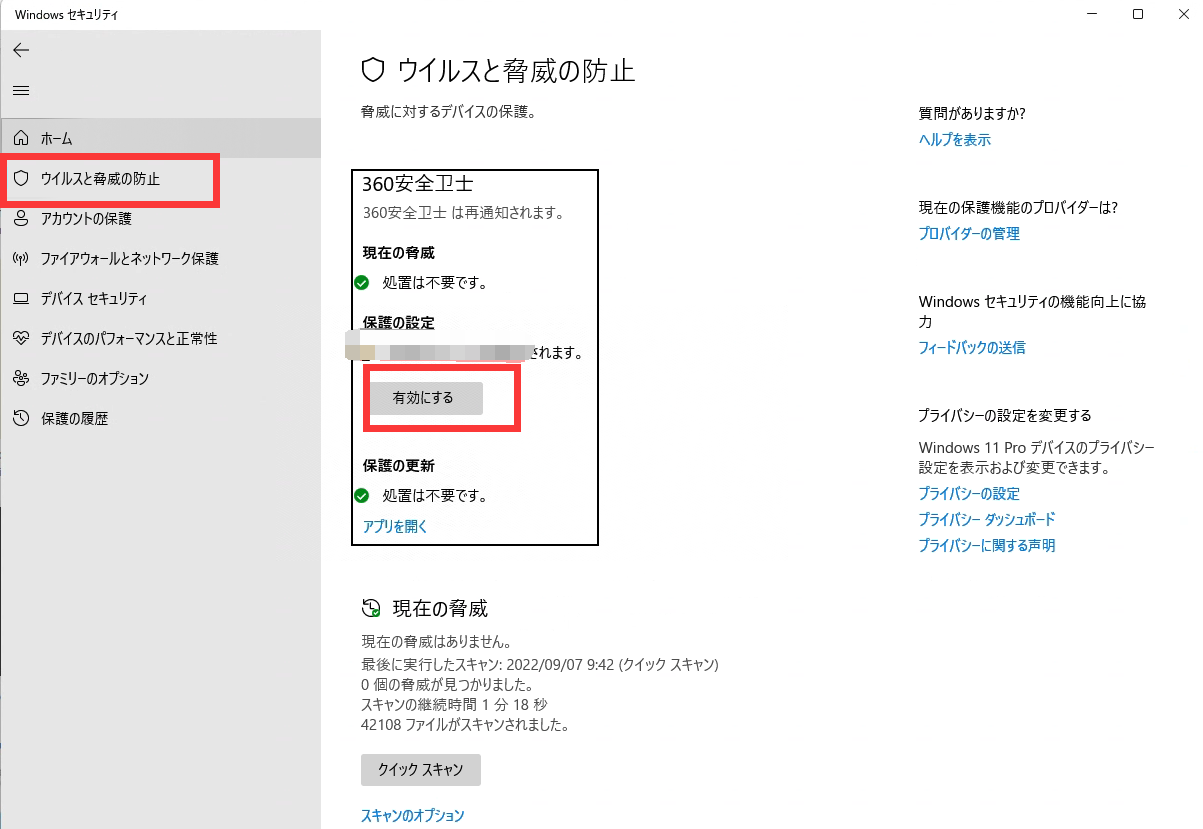Viewport: 1203px width, 829px height.
Task: Click the refresh icon beside 現在の脅威
Action: coord(369,607)
